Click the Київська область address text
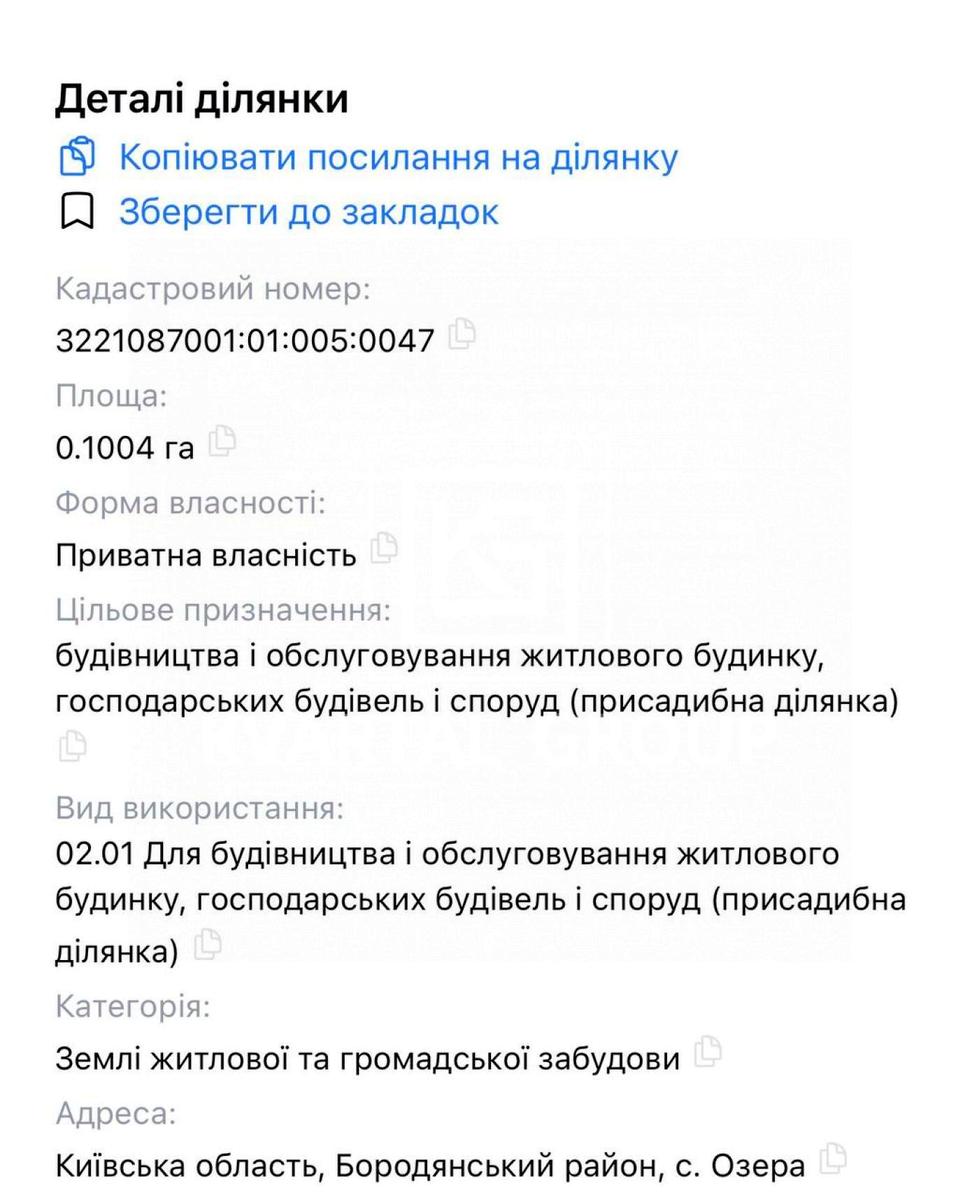979x1200 pixels. (430, 1164)
